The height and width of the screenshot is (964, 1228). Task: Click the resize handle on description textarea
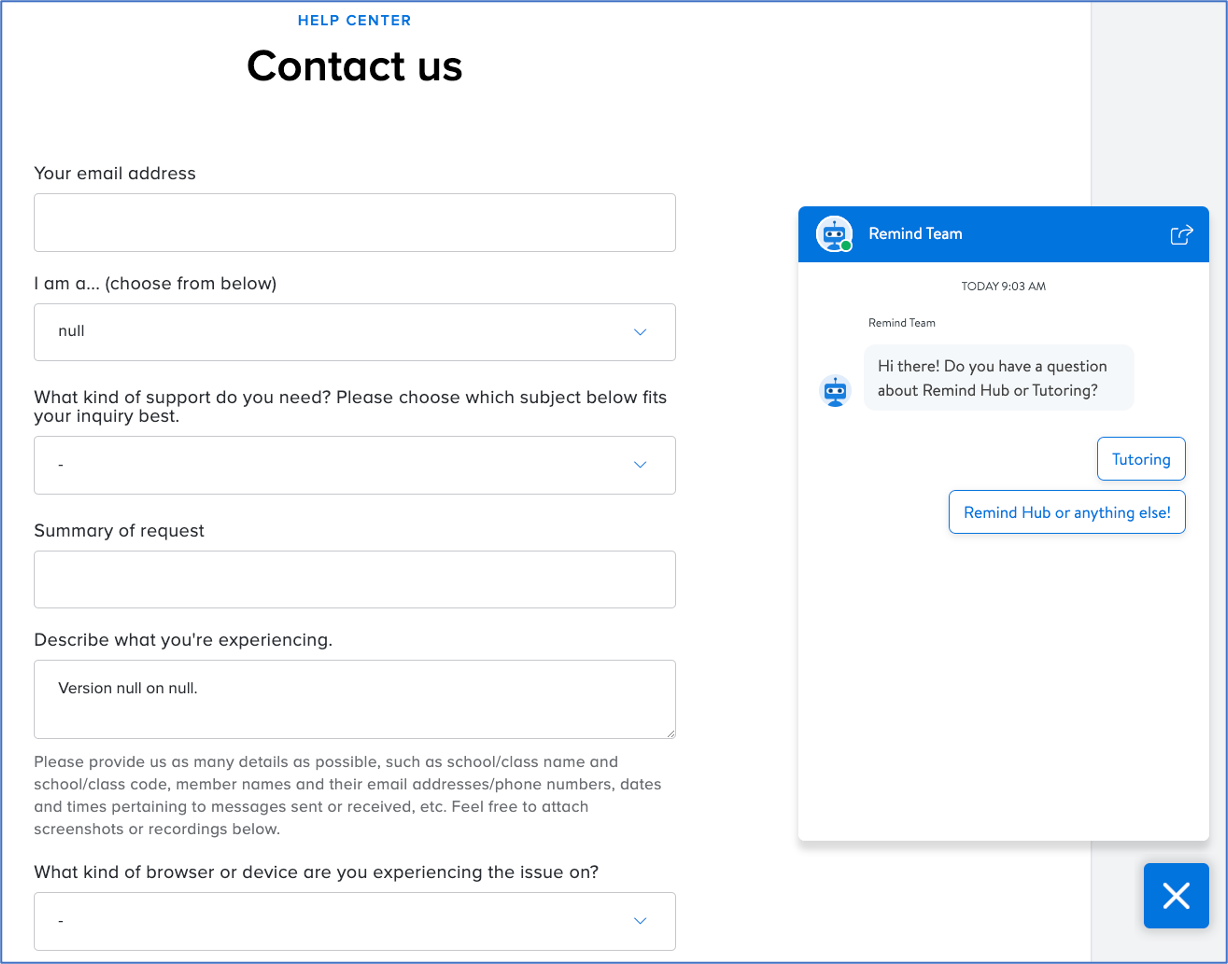[x=670, y=733]
